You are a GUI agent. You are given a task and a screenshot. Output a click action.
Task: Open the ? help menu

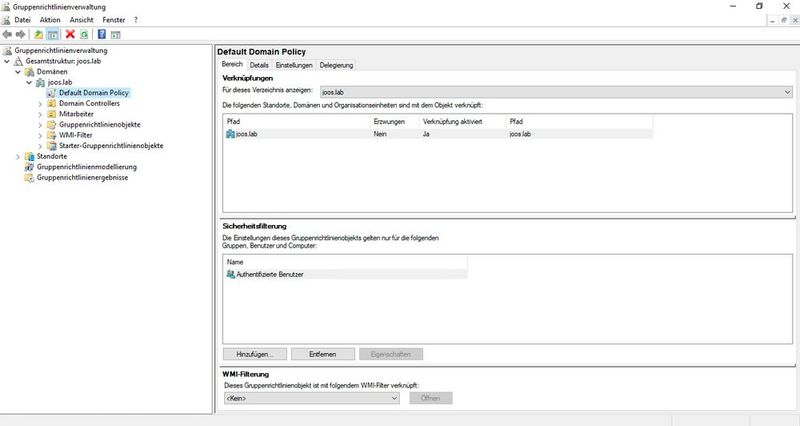click(x=136, y=20)
